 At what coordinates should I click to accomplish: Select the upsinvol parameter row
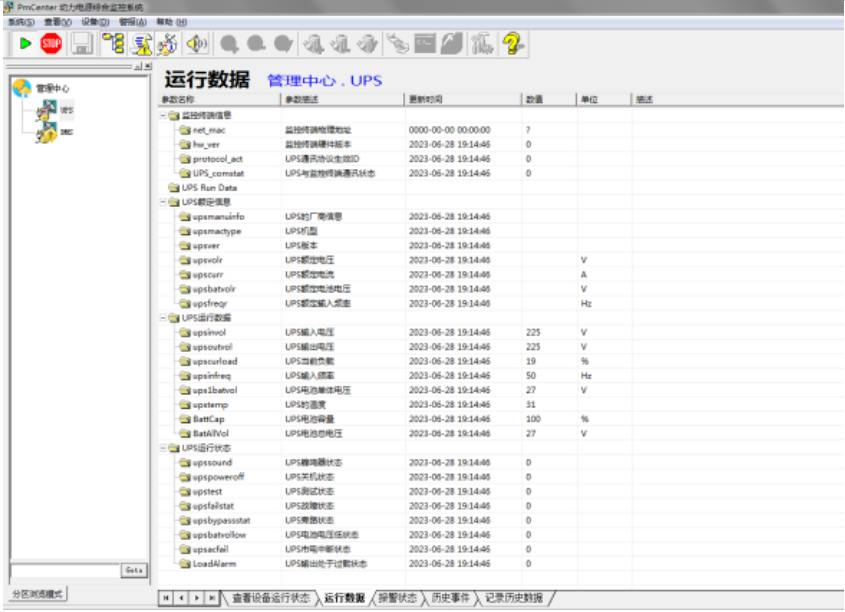tap(210, 332)
